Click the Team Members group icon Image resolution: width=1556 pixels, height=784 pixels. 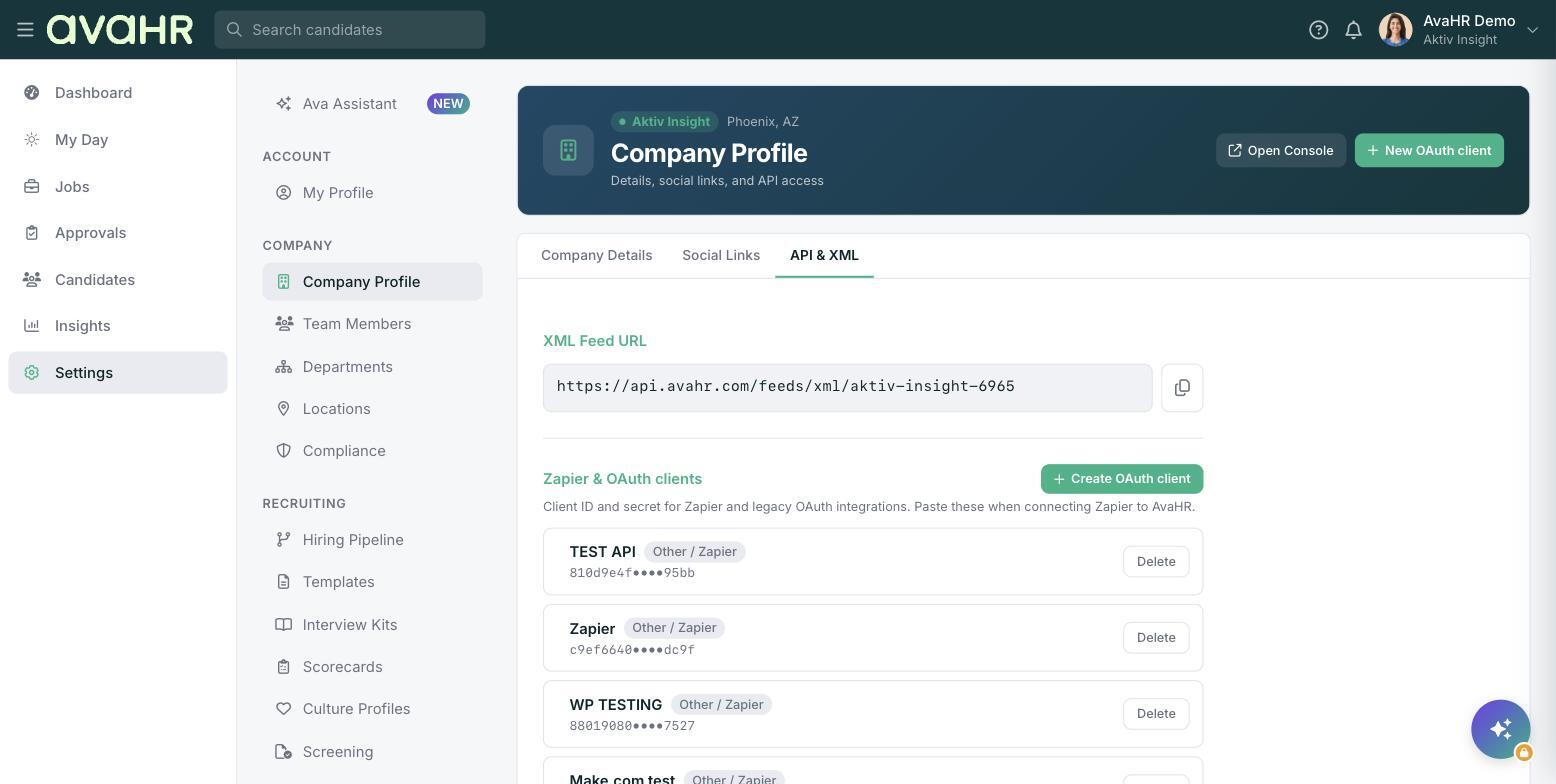pos(284,324)
